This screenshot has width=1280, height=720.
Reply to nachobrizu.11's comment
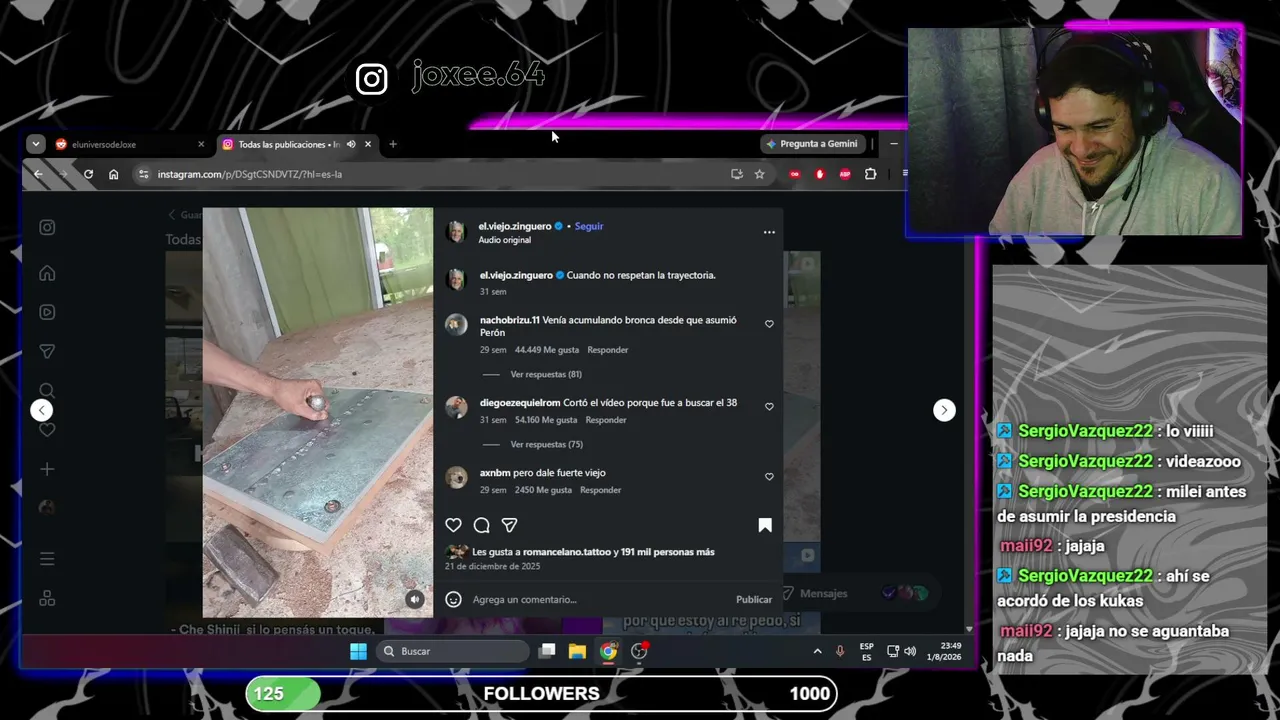[608, 350]
